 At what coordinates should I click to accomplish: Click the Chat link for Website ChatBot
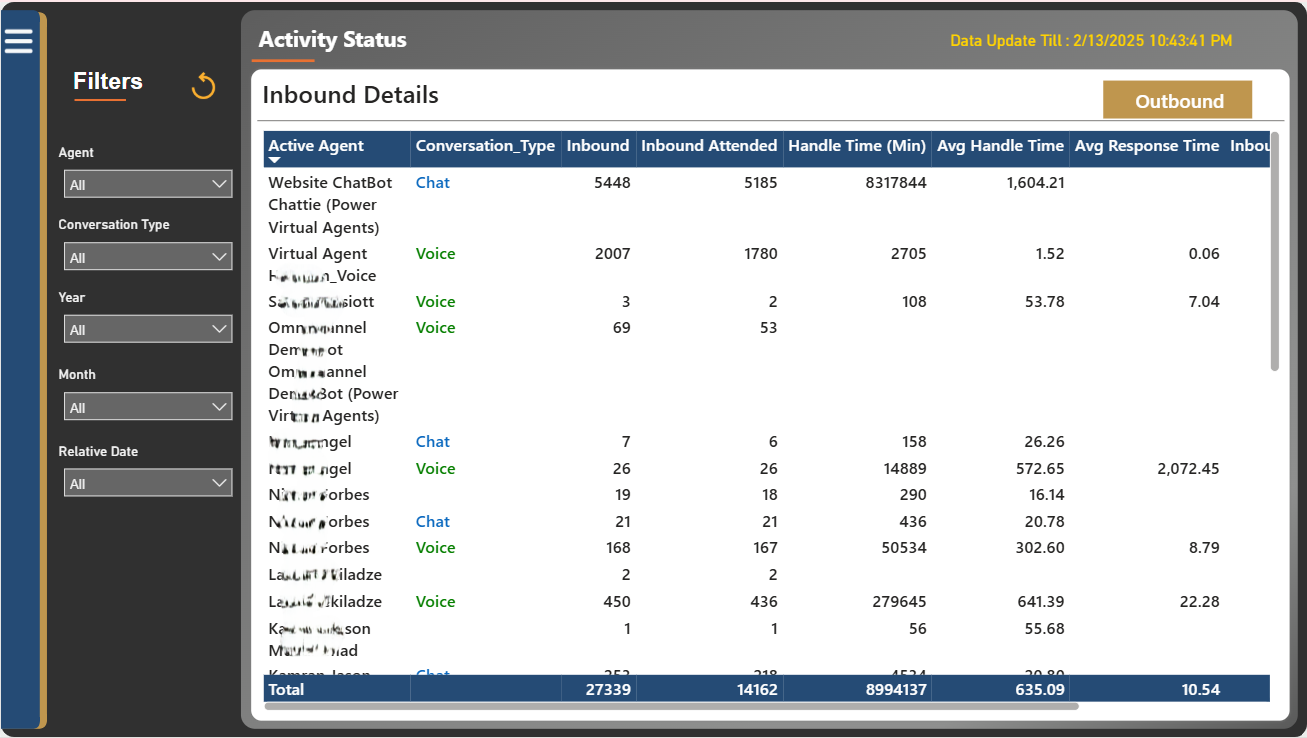433,183
